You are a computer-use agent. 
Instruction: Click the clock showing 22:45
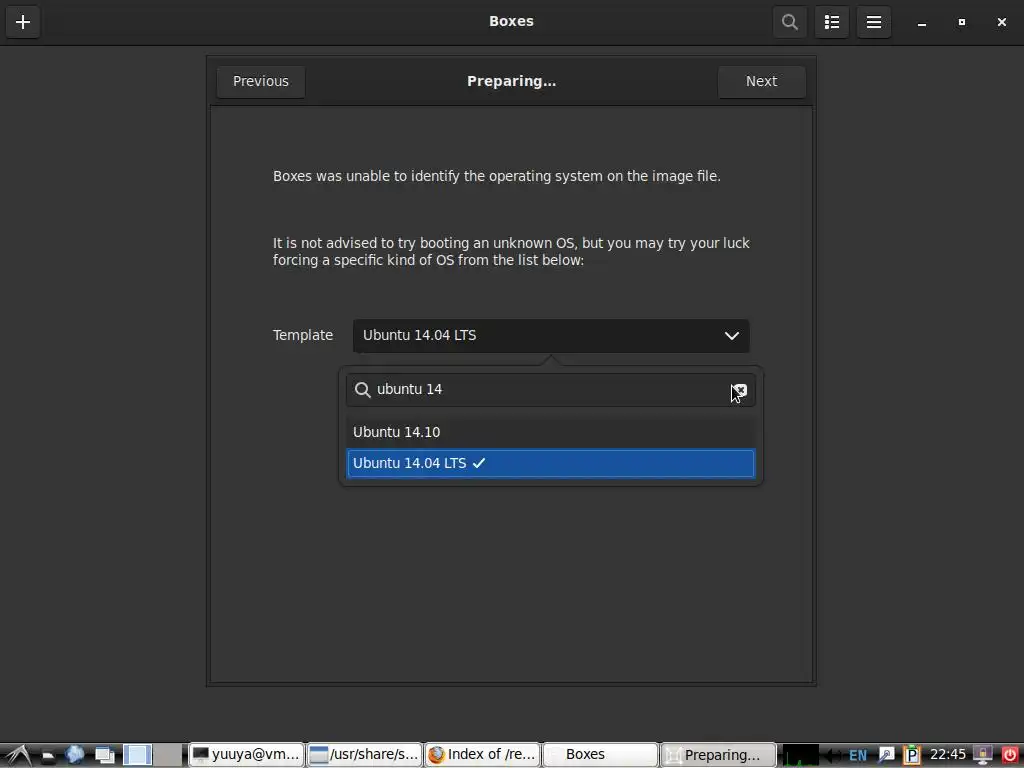click(948, 755)
